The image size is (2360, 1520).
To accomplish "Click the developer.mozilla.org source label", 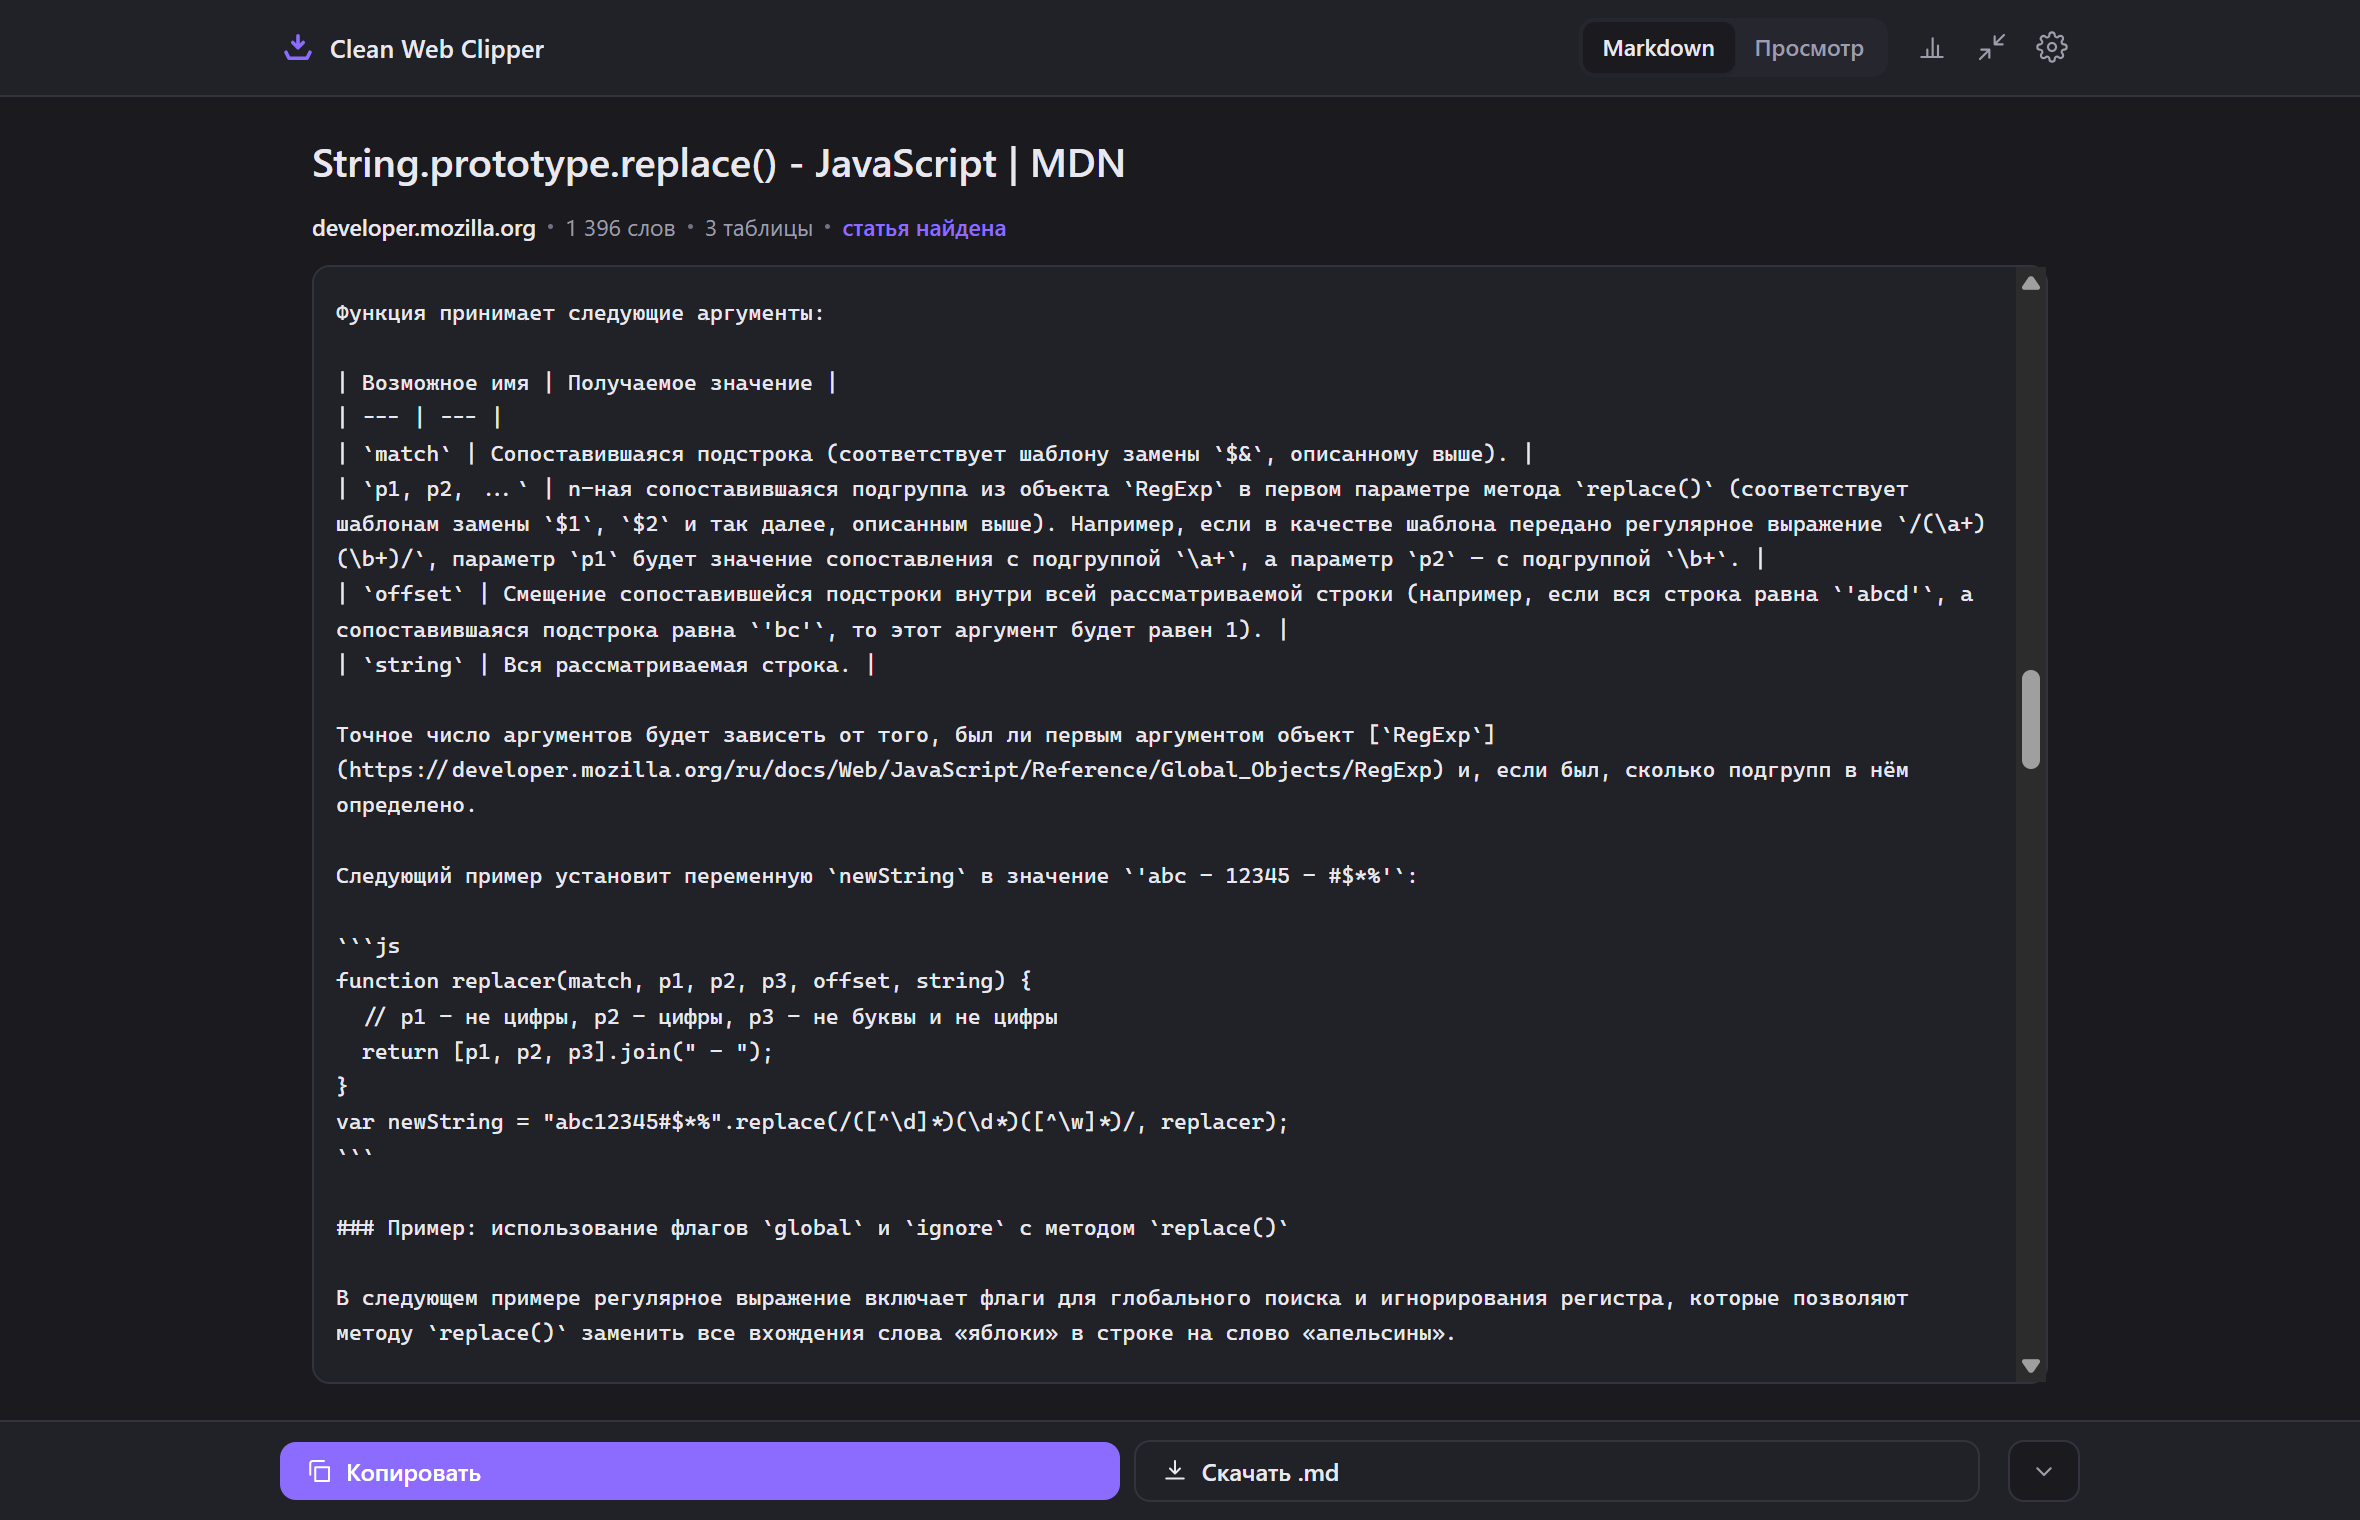I will click(x=424, y=228).
